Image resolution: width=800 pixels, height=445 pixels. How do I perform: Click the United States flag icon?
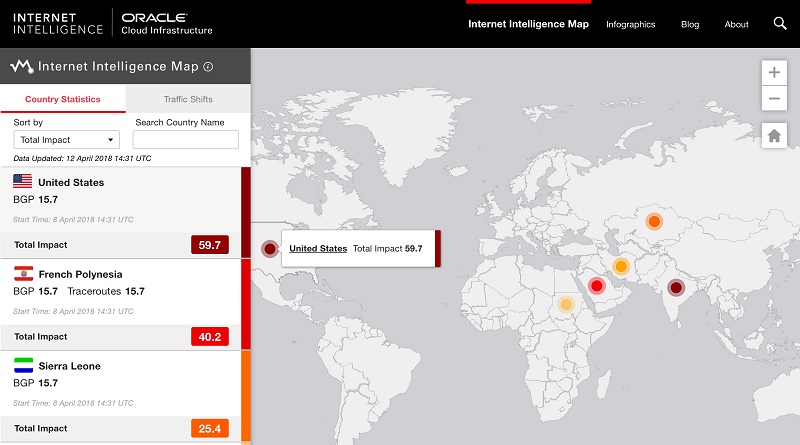[22, 181]
